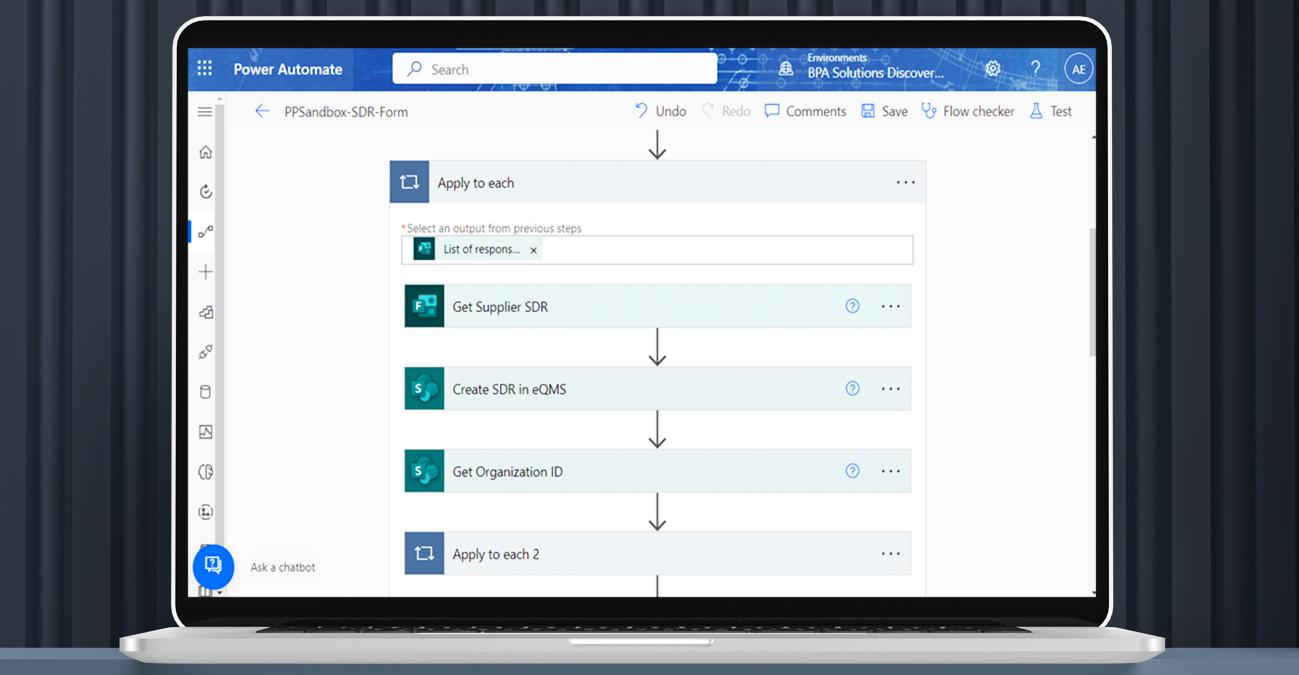
Task: Expand the Get Supplier SDR action
Action: tap(657, 307)
